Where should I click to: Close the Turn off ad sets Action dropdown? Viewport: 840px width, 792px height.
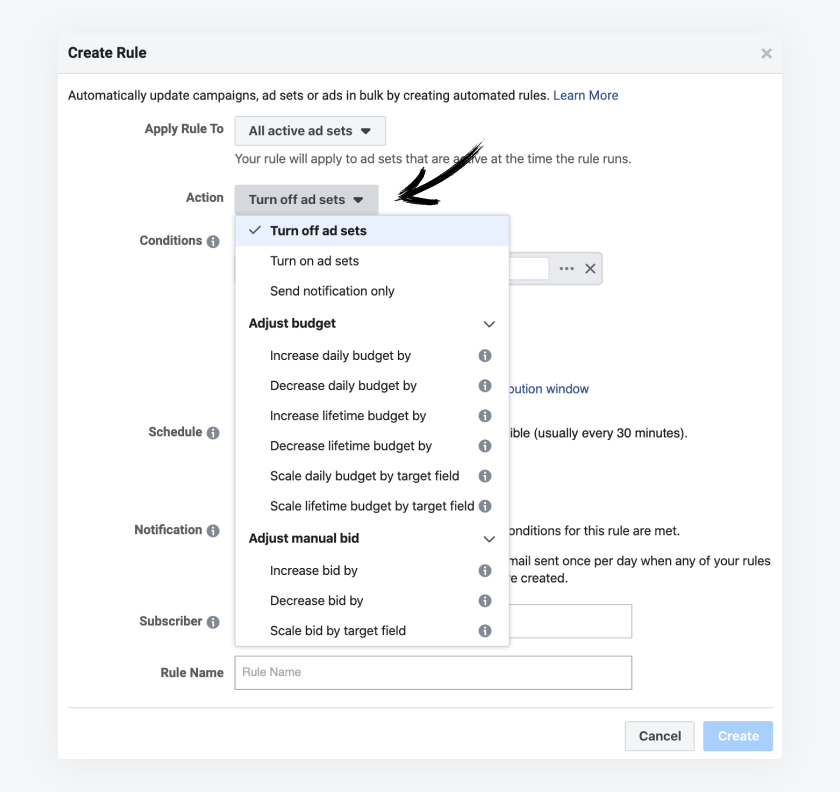(x=306, y=200)
